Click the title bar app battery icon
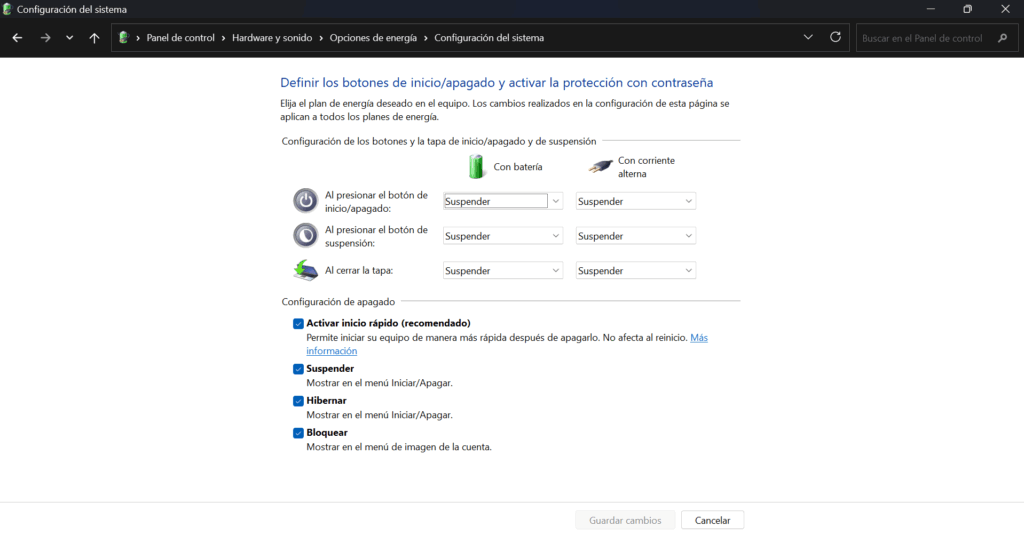This screenshot has width=1024, height=535. coord(7,9)
